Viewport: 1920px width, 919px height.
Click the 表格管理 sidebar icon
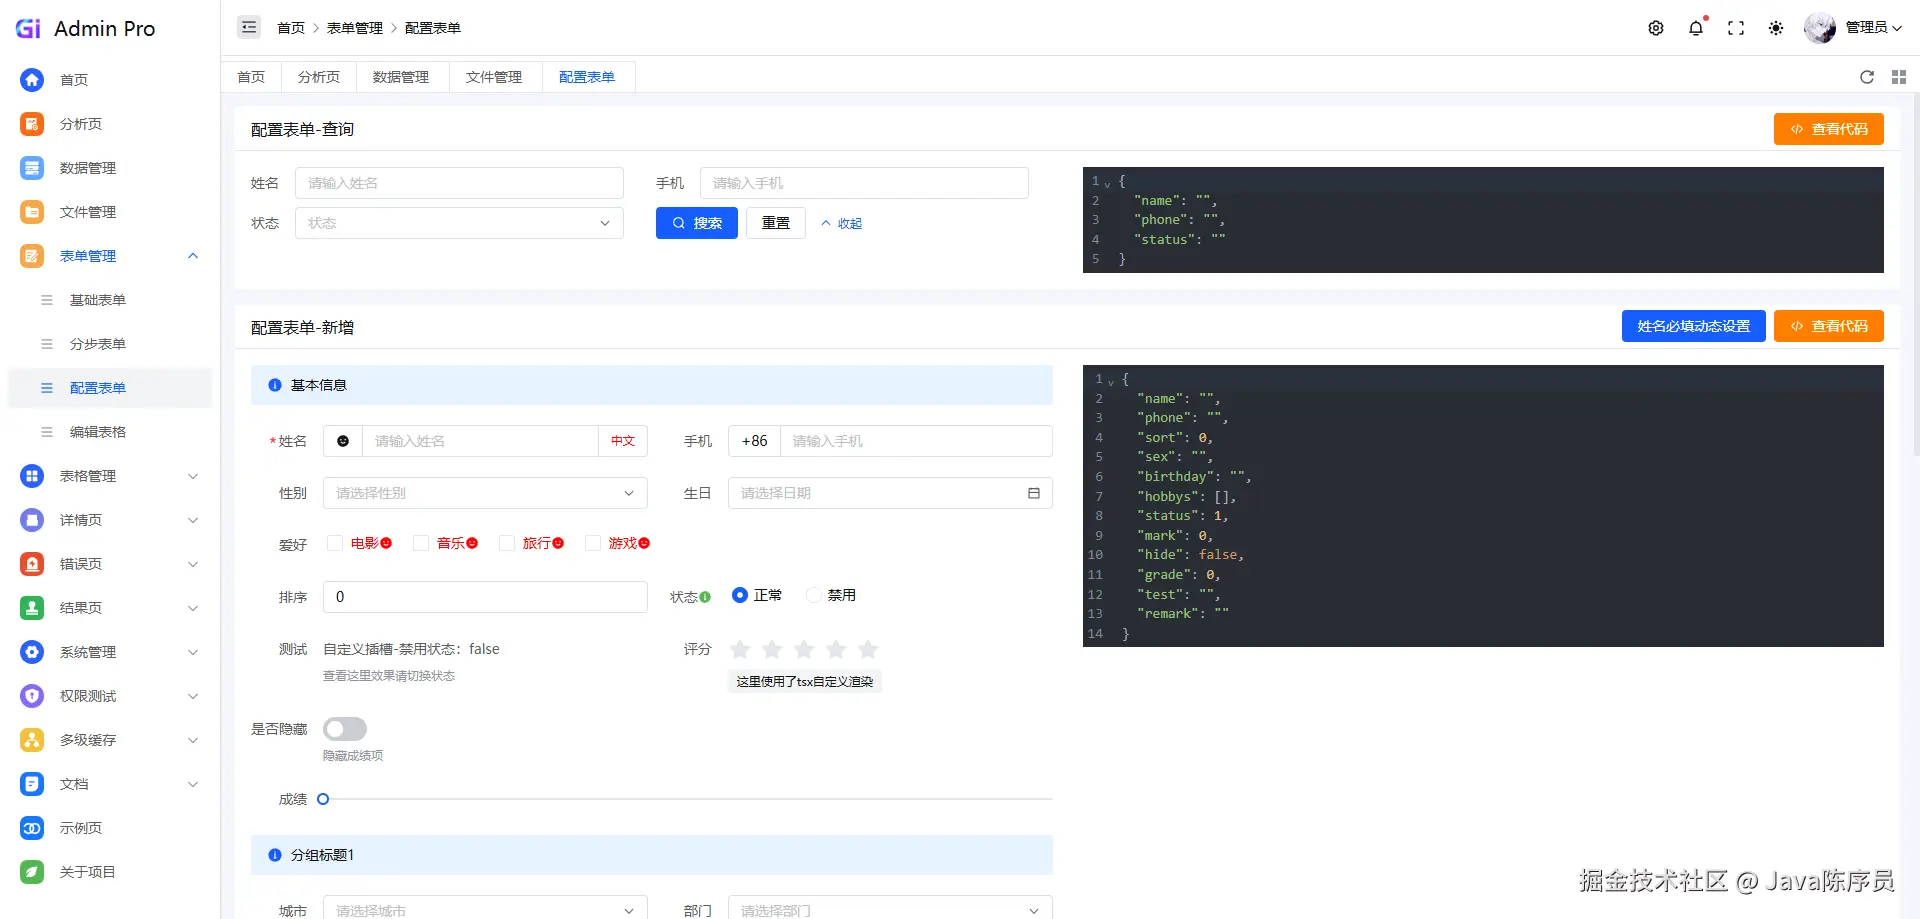pyautogui.click(x=32, y=476)
